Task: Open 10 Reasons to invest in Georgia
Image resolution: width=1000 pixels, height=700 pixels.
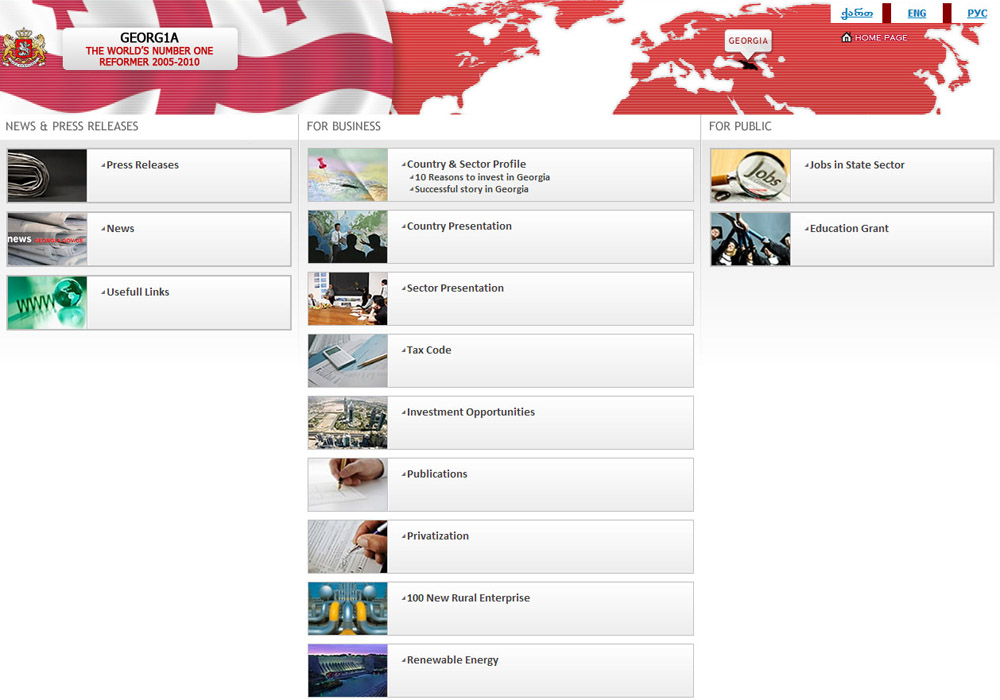Action: click(x=482, y=177)
